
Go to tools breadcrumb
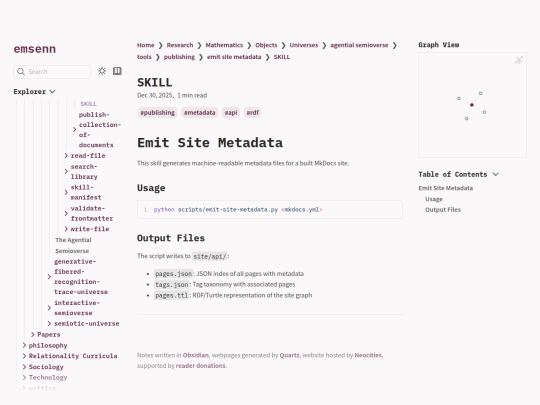pos(144,57)
